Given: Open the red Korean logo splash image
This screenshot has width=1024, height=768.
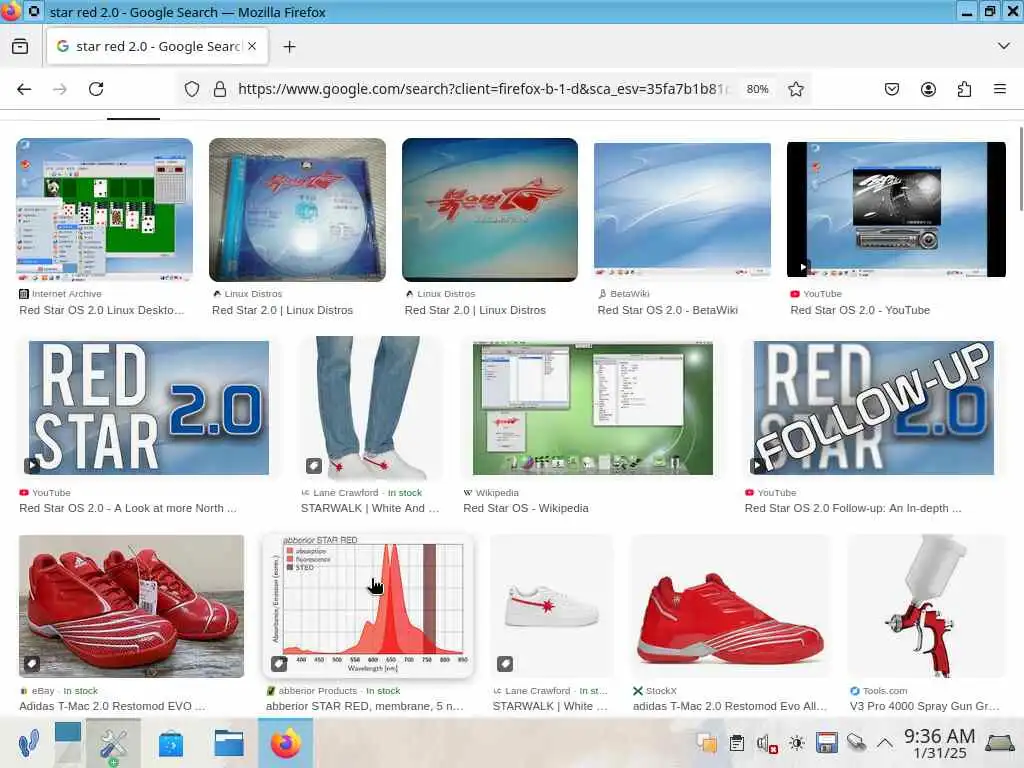Looking at the screenshot, I should (x=490, y=210).
